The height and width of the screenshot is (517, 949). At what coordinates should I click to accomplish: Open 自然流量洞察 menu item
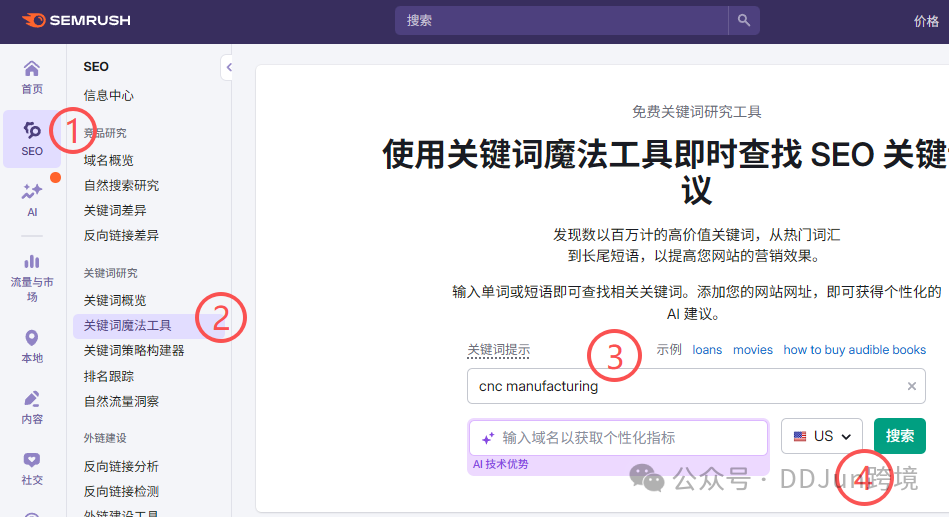[x=122, y=401]
